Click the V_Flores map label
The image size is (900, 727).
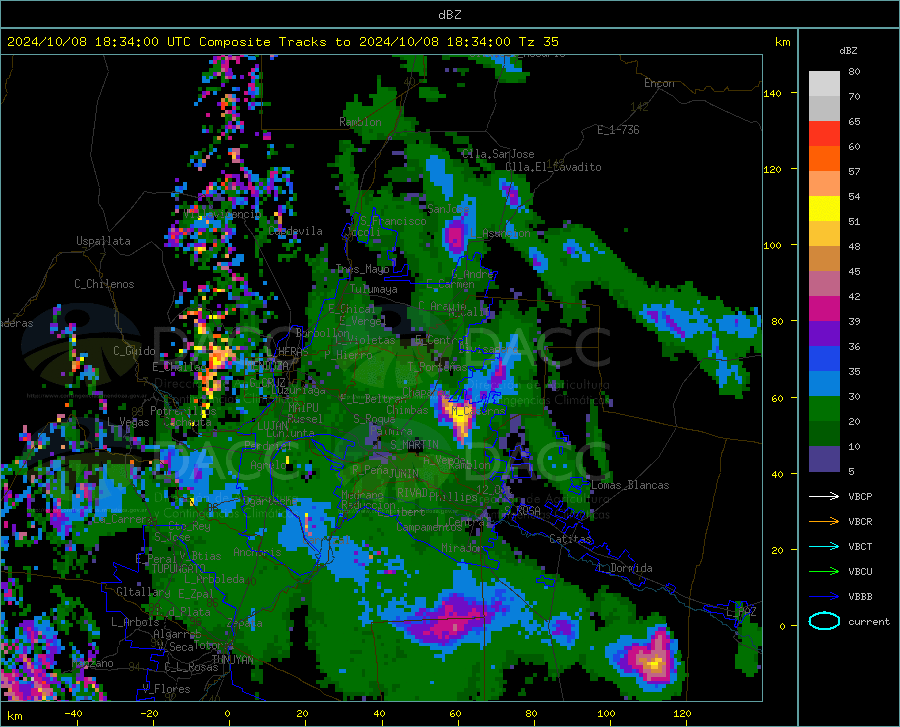166,689
